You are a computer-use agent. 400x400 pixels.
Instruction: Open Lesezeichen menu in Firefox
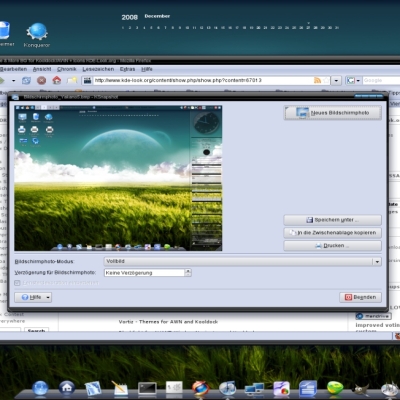point(98,69)
